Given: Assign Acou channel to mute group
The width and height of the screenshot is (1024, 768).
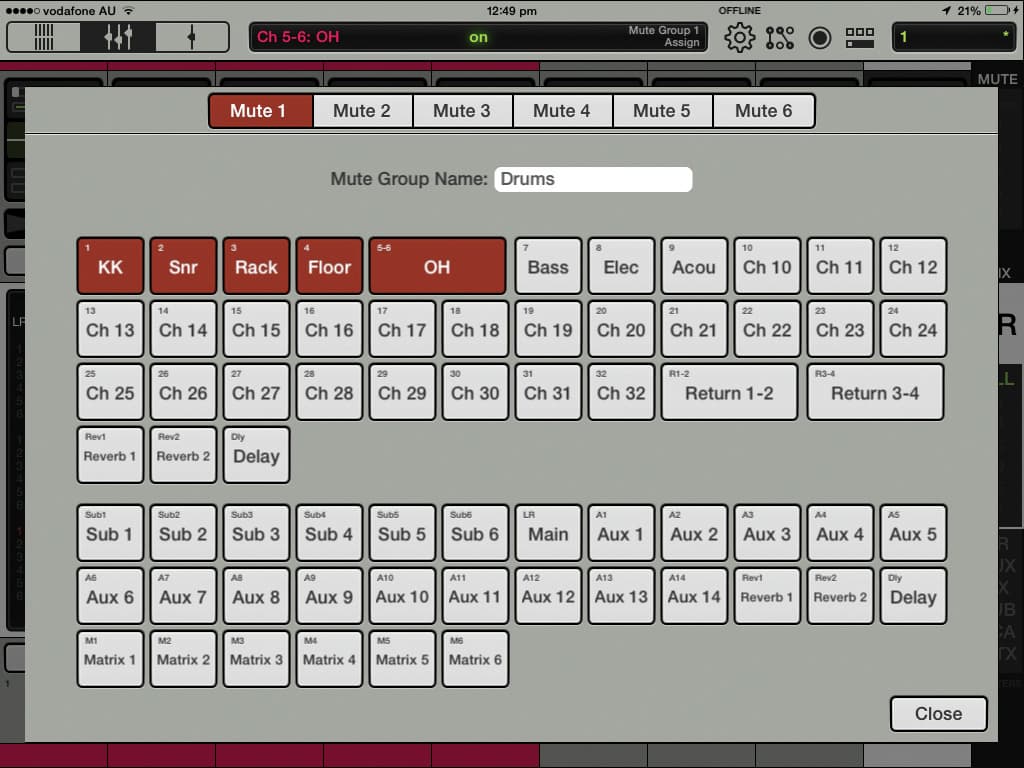Looking at the screenshot, I should click(694, 266).
